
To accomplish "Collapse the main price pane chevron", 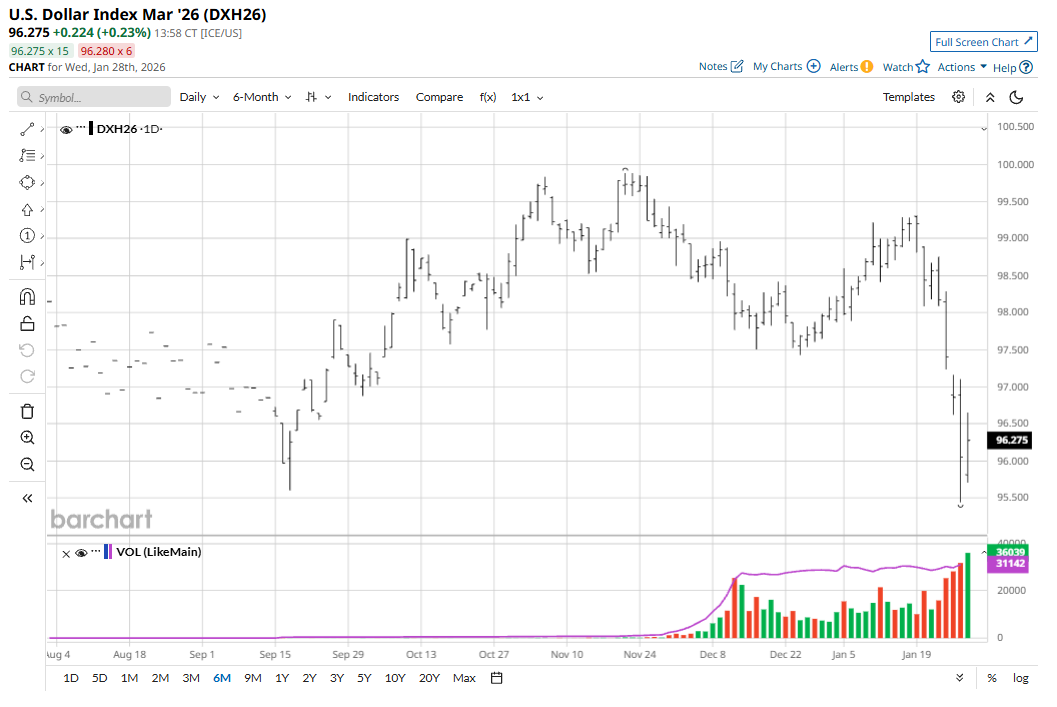I will click(x=984, y=129).
